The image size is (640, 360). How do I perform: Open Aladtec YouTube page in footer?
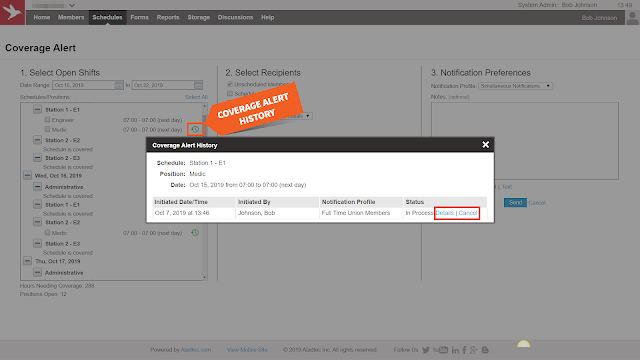tap(440, 350)
